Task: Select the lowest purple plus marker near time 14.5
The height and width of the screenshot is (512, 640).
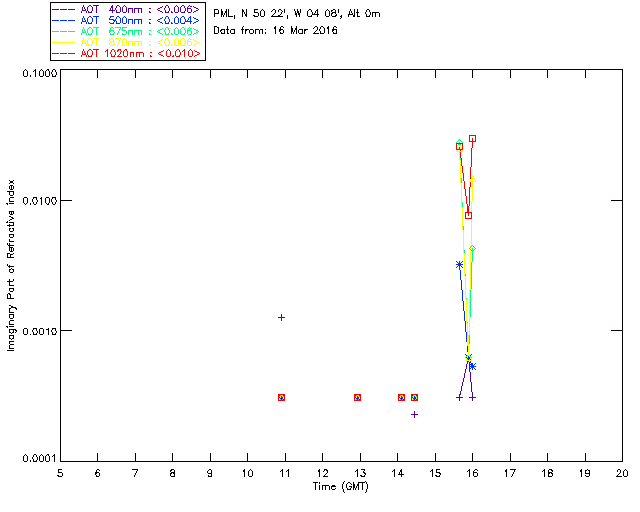Action: pyautogui.click(x=414, y=414)
